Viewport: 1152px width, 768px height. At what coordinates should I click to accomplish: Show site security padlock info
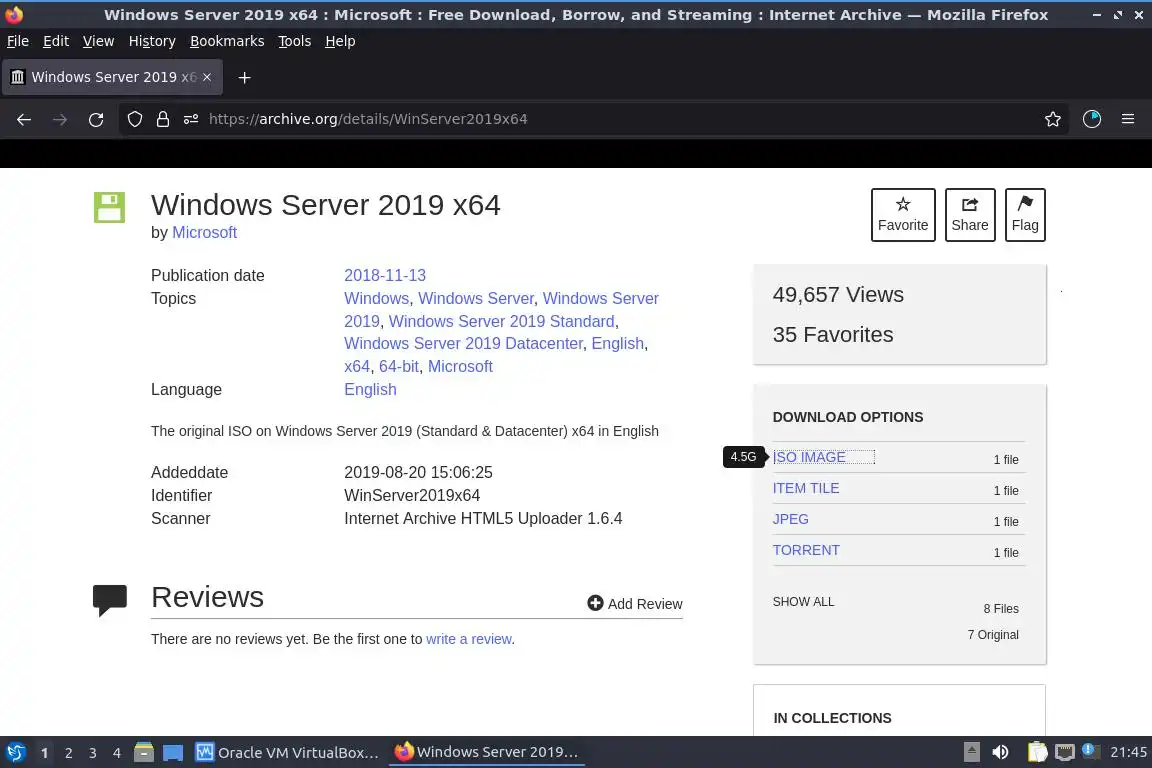(x=163, y=119)
